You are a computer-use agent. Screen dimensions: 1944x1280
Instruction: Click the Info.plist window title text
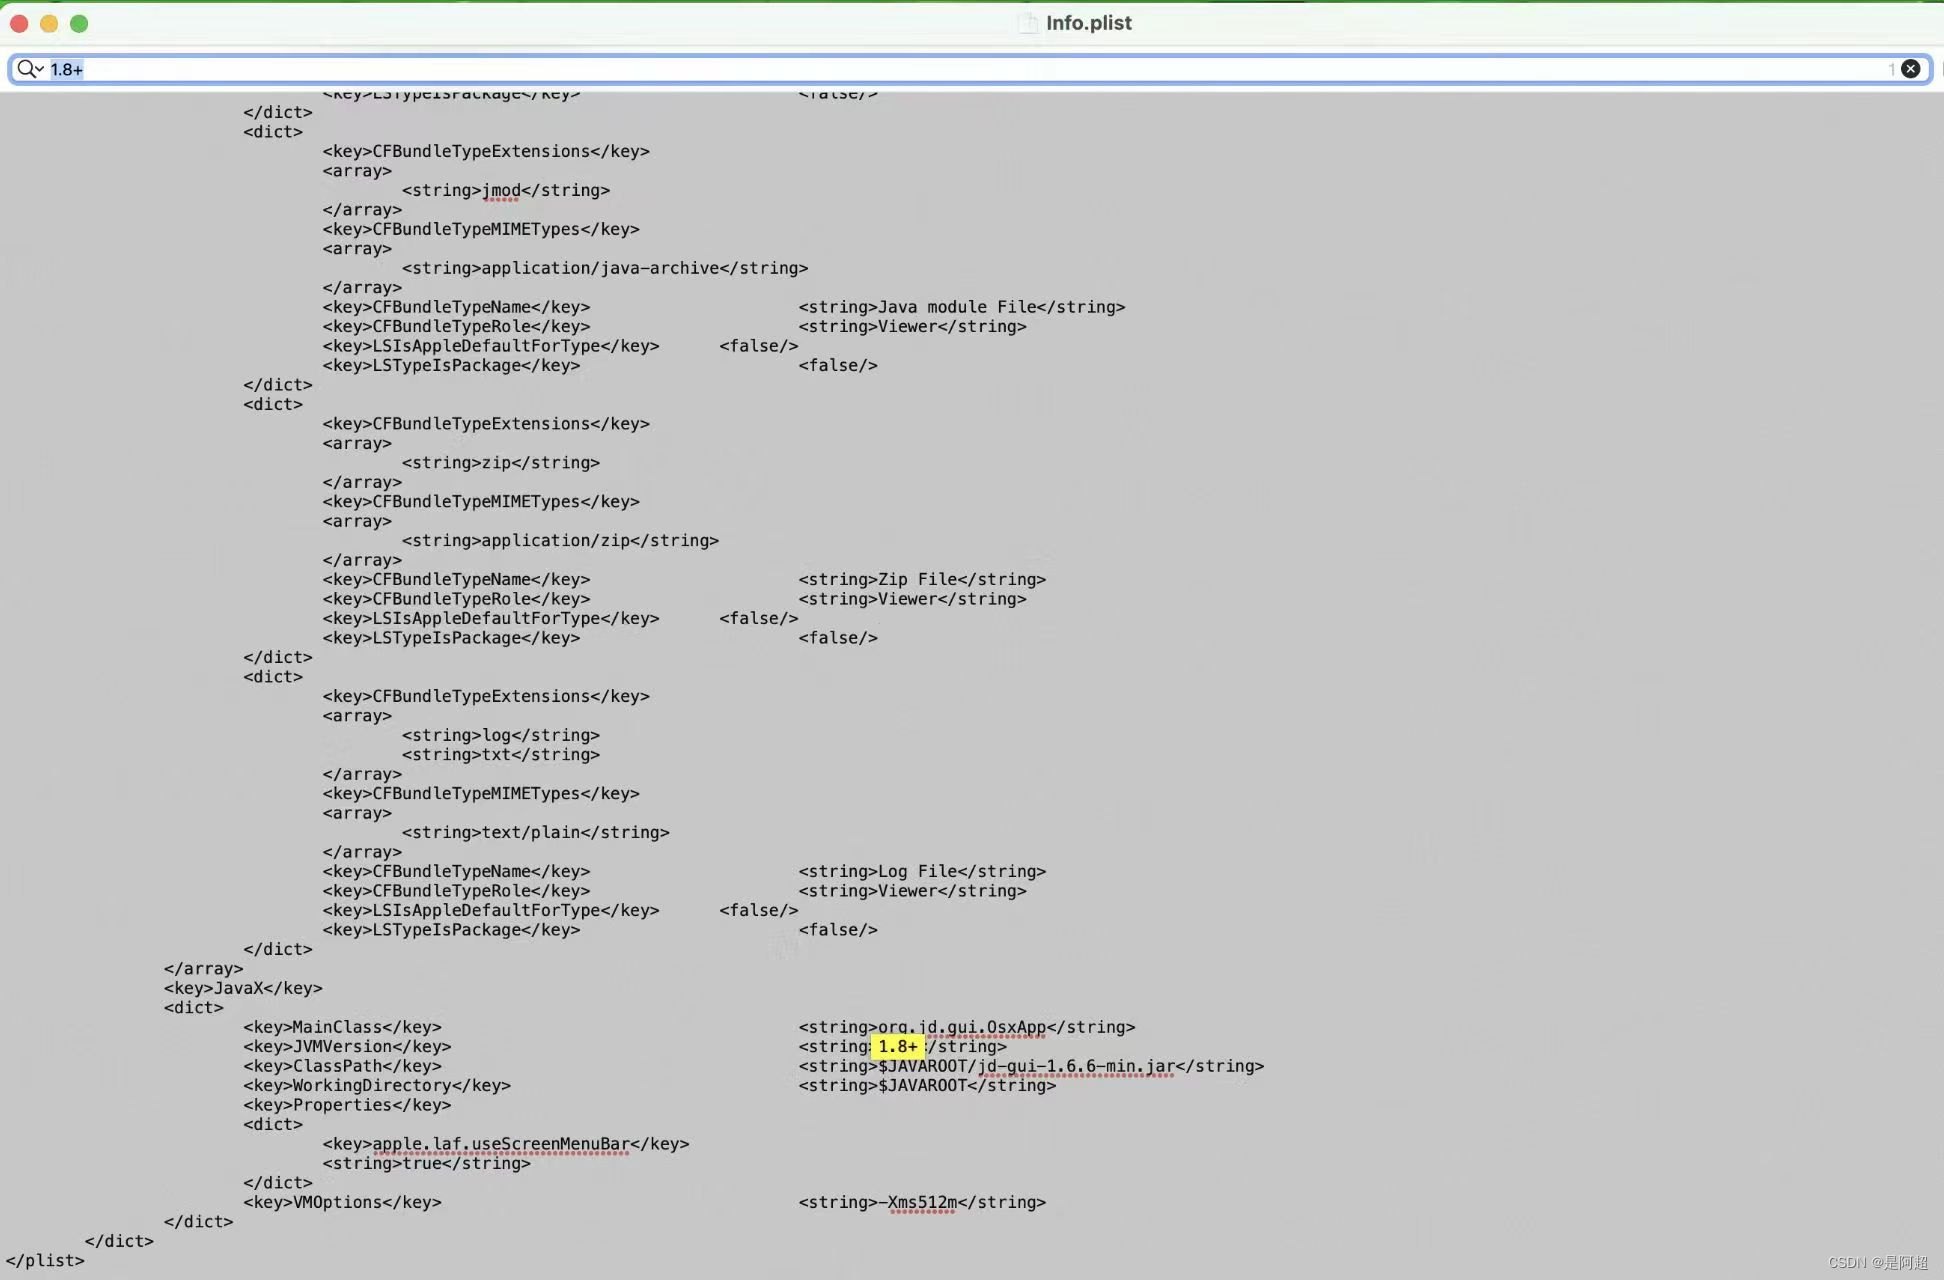[x=1088, y=23]
